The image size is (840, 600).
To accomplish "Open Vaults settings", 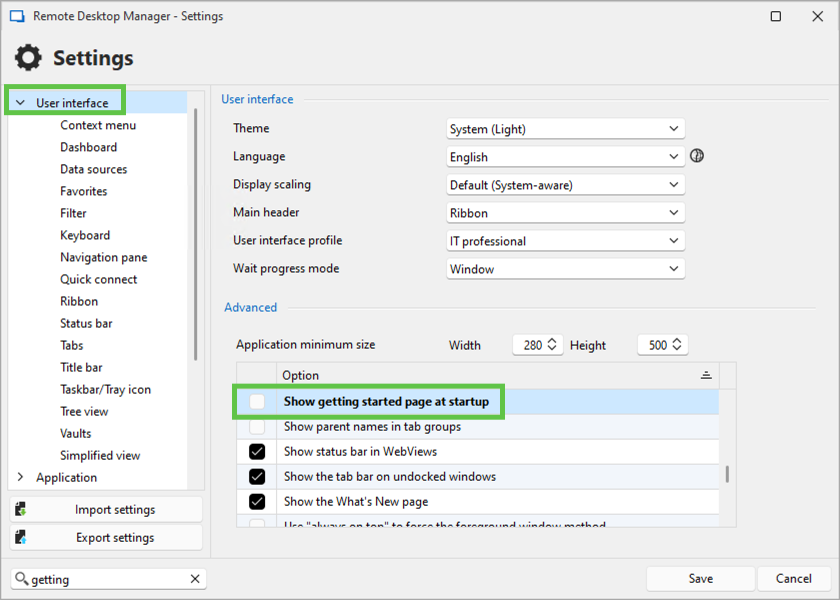I will click(76, 433).
